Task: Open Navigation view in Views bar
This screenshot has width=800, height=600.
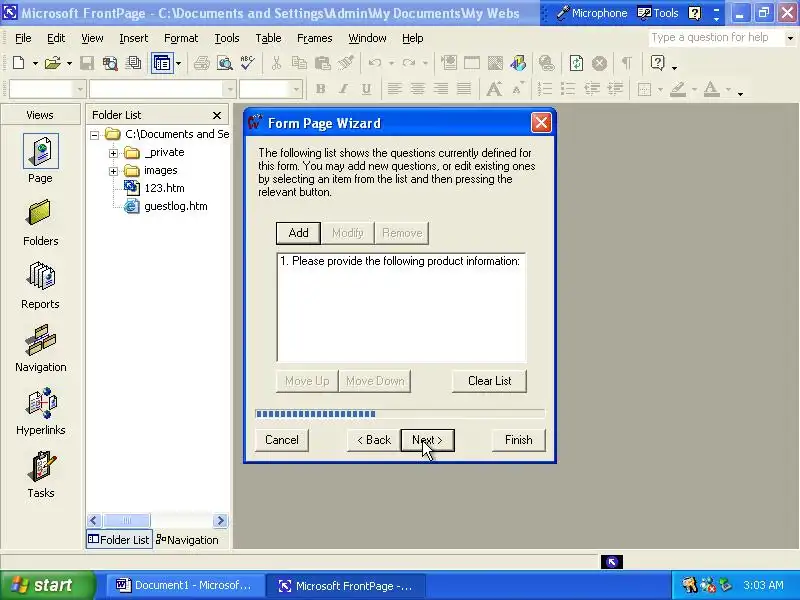Action: click(x=40, y=348)
